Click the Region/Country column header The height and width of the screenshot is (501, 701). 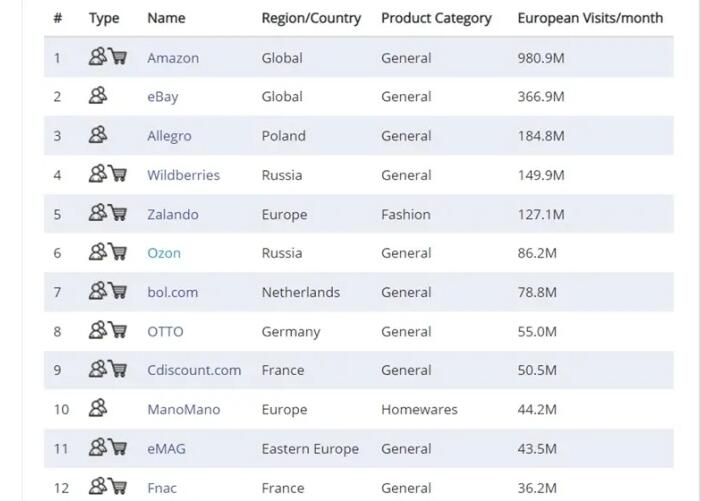(x=311, y=18)
